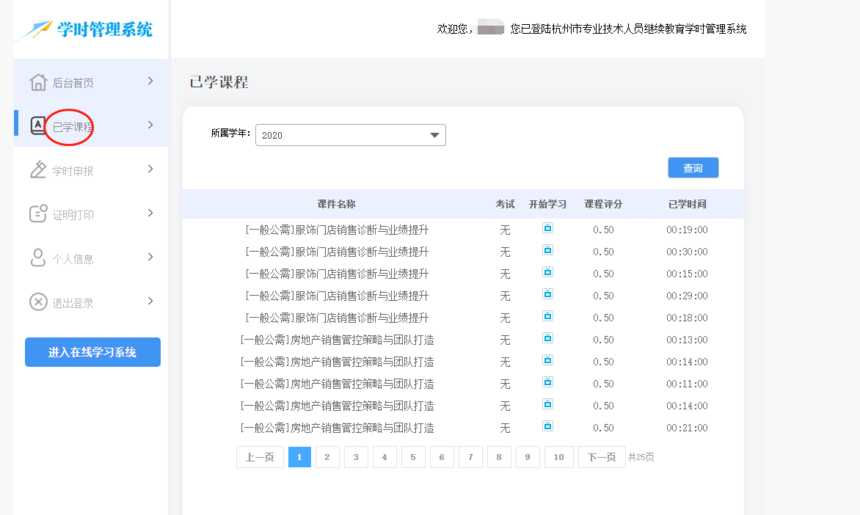The width and height of the screenshot is (860, 515).
Task: Choose the 退出登录 menu item
Action: (x=91, y=301)
